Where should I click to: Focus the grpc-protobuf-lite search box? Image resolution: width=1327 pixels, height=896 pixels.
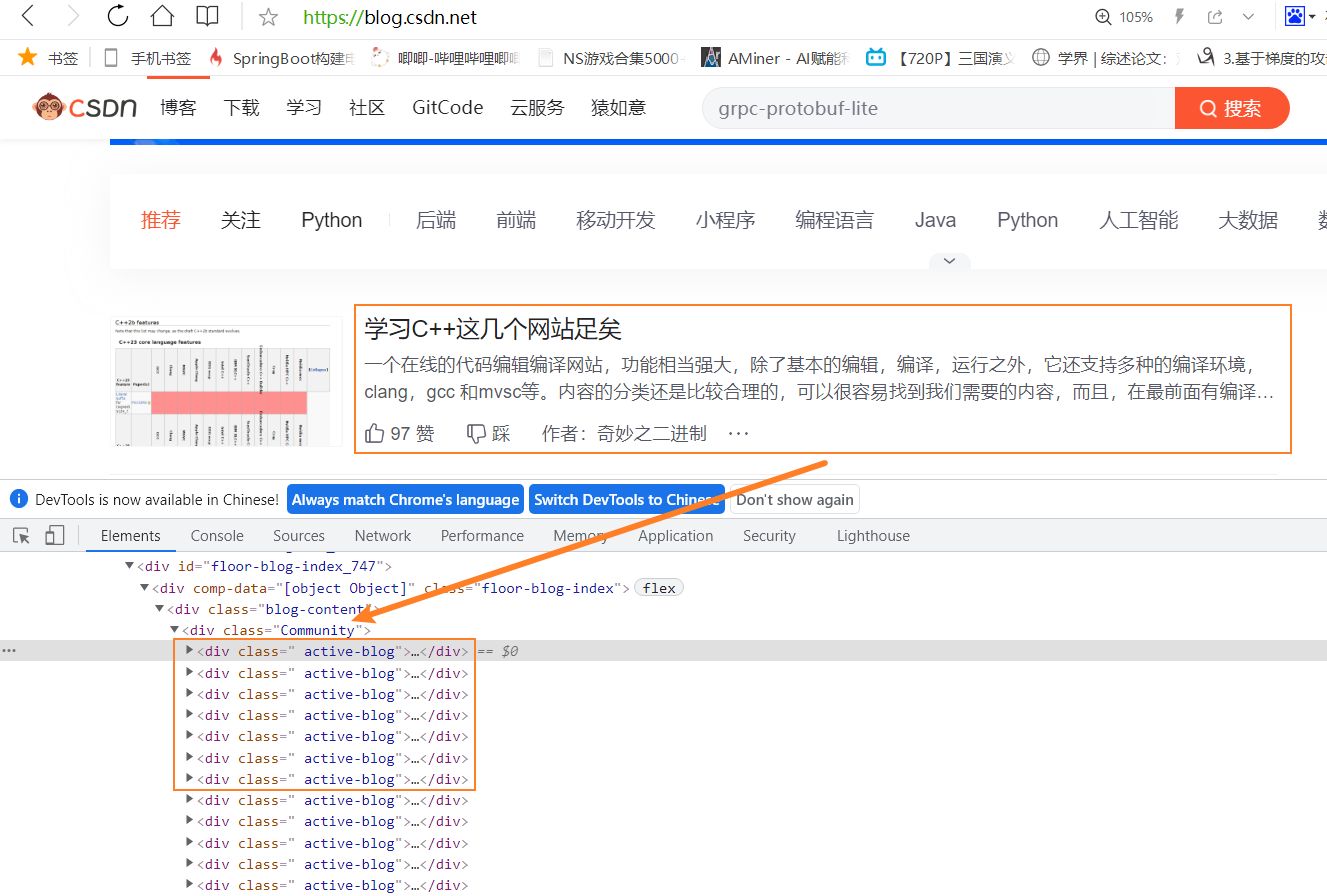(x=938, y=108)
